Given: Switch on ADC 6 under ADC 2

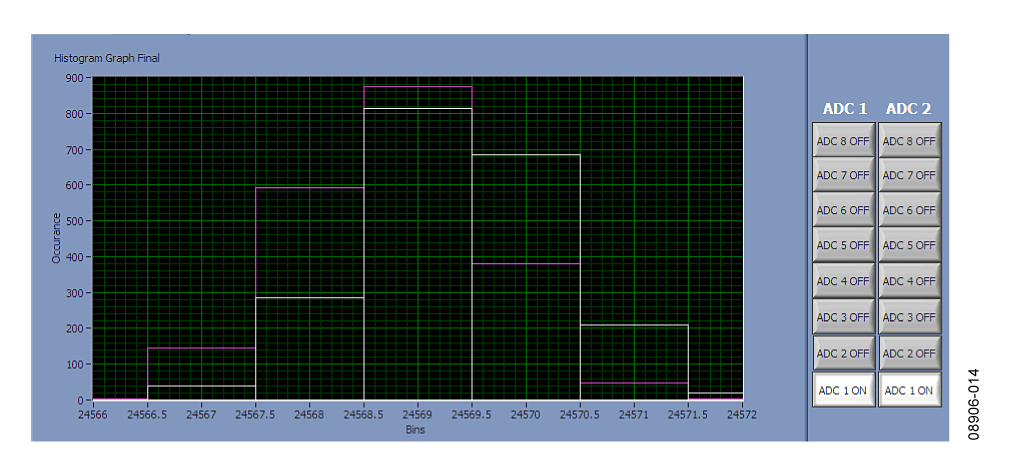Looking at the screenshot, I should pyautogui.click(x=909, y=211).
